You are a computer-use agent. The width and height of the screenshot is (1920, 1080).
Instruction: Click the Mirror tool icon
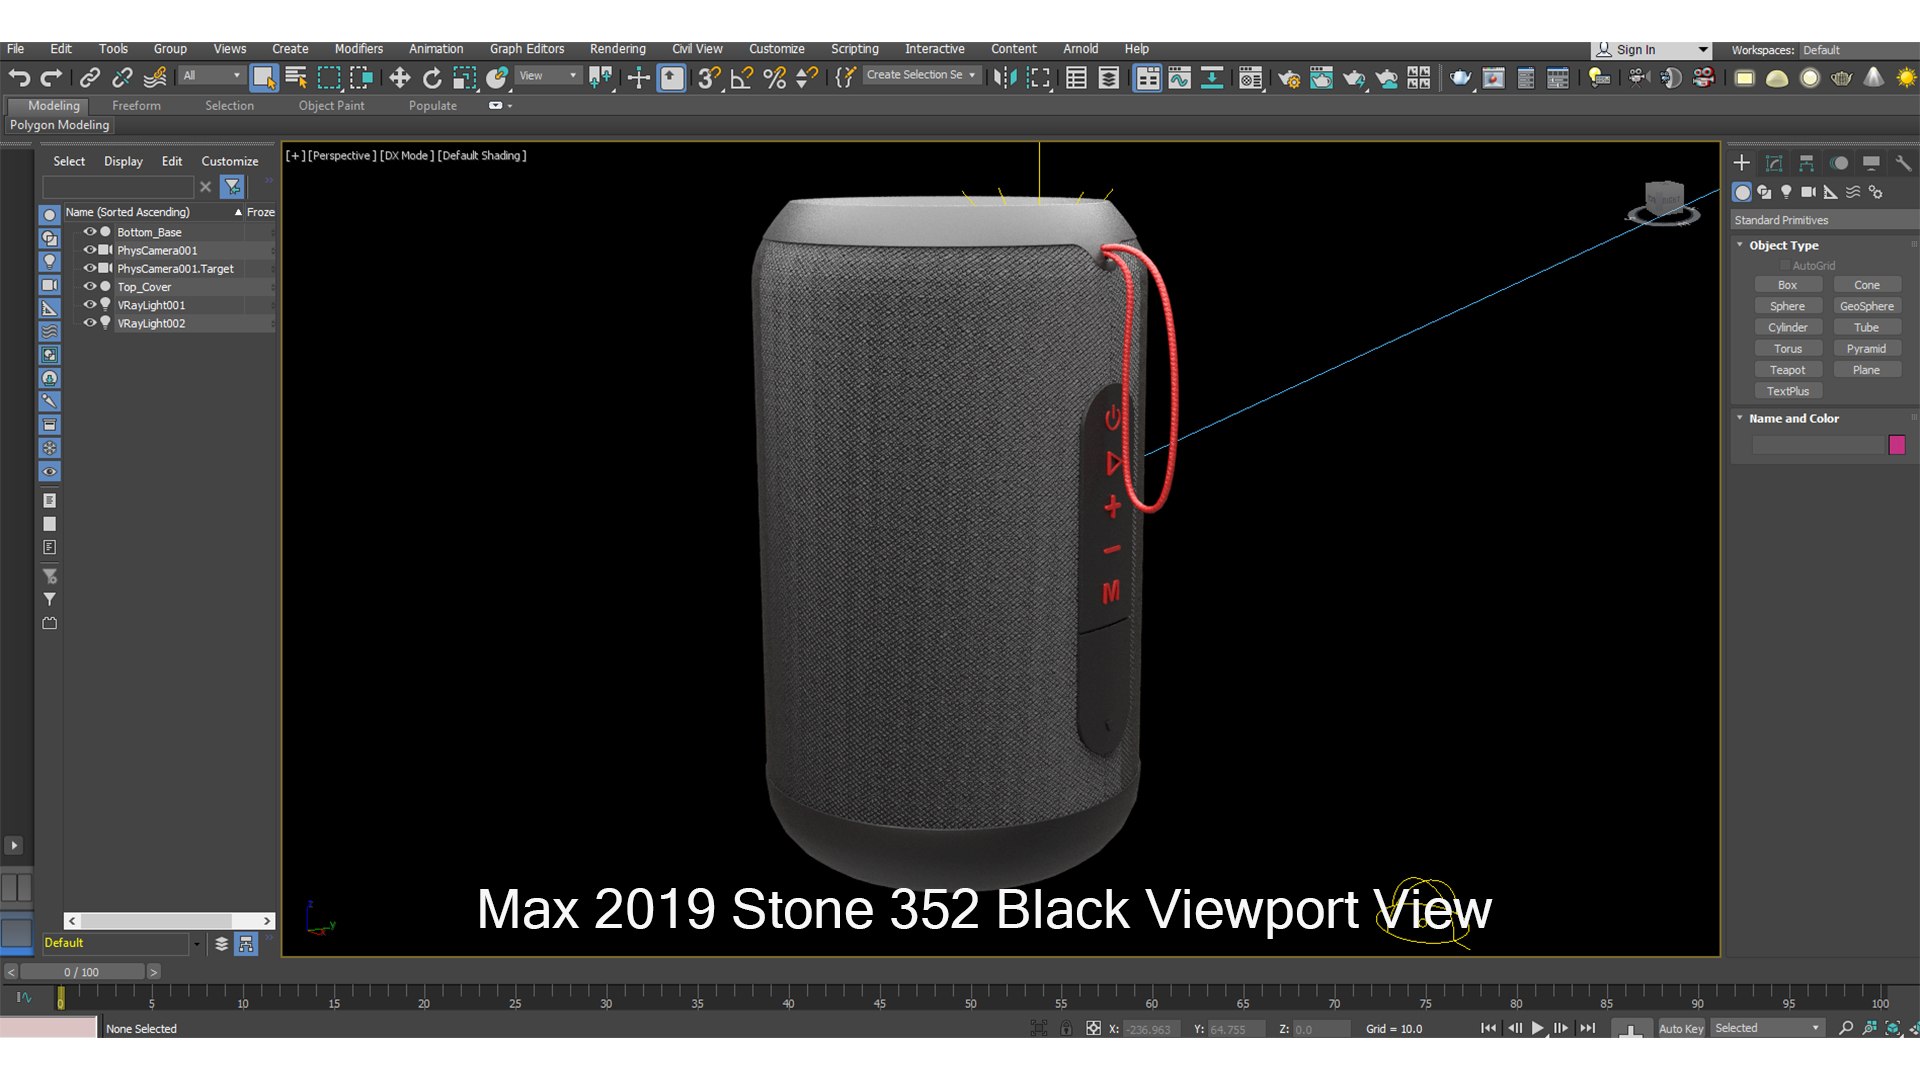1005,77
